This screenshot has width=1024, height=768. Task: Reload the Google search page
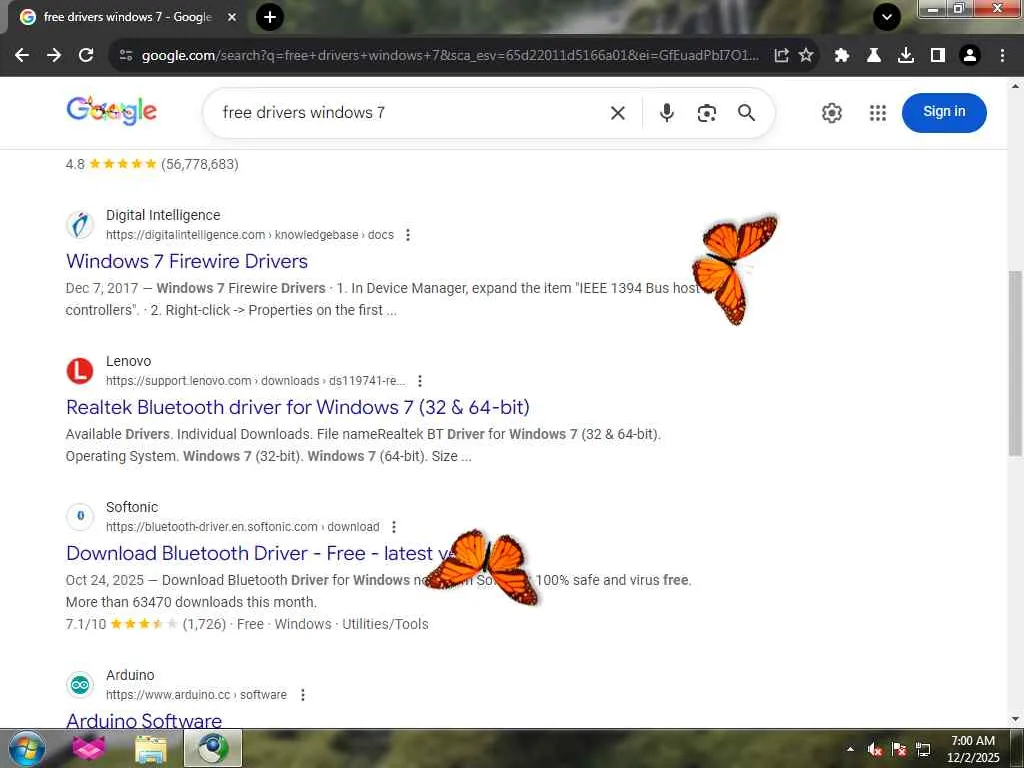[x=86, y=56]
